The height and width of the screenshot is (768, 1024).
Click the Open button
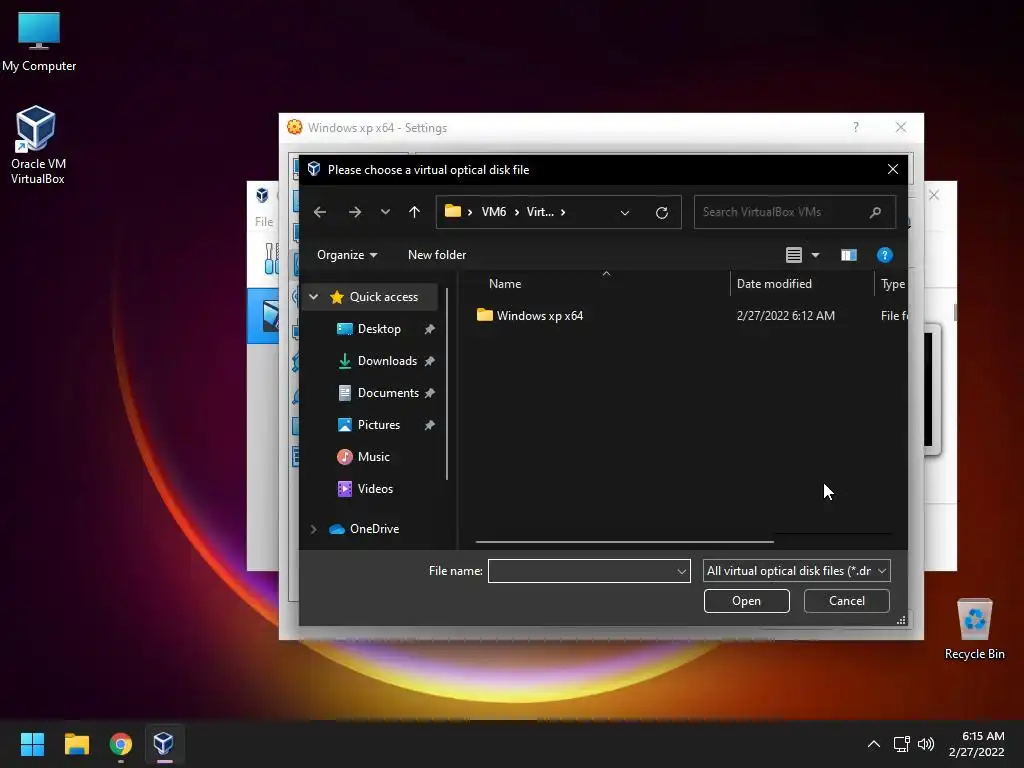click(x=746, y=601)
